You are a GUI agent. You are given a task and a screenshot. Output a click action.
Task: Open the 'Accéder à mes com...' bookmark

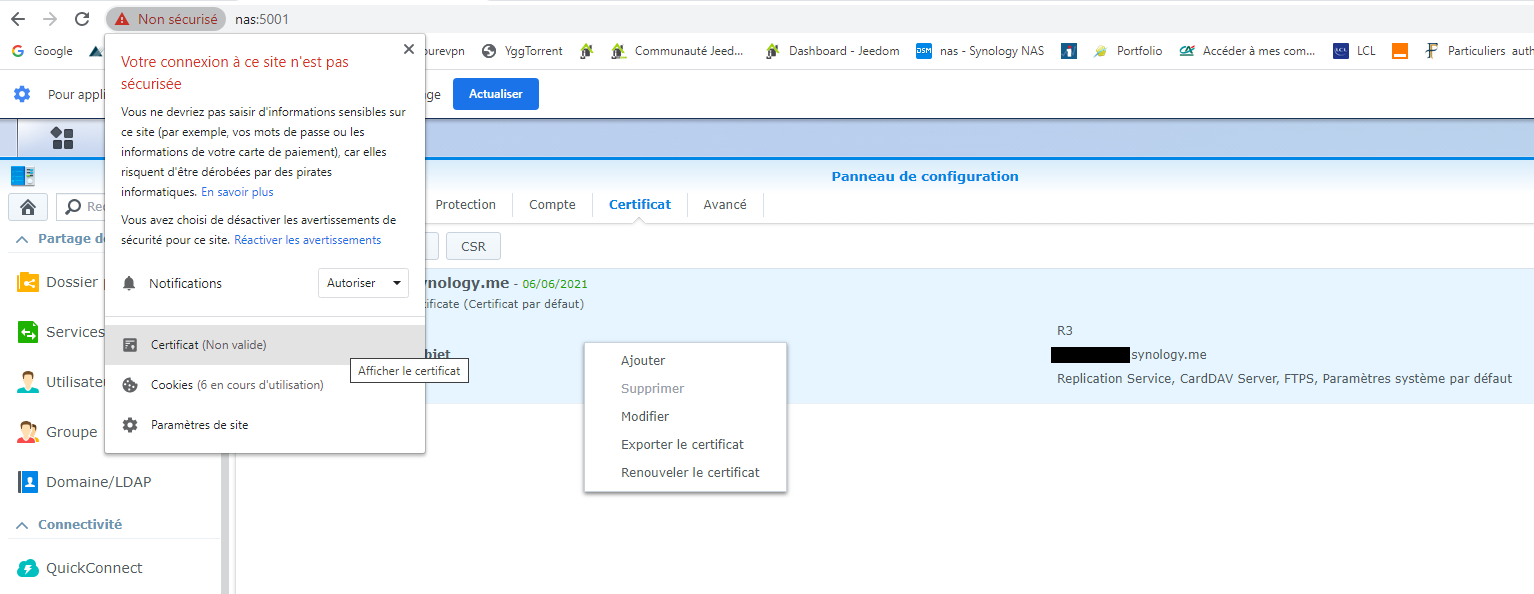pos(1247,51)
